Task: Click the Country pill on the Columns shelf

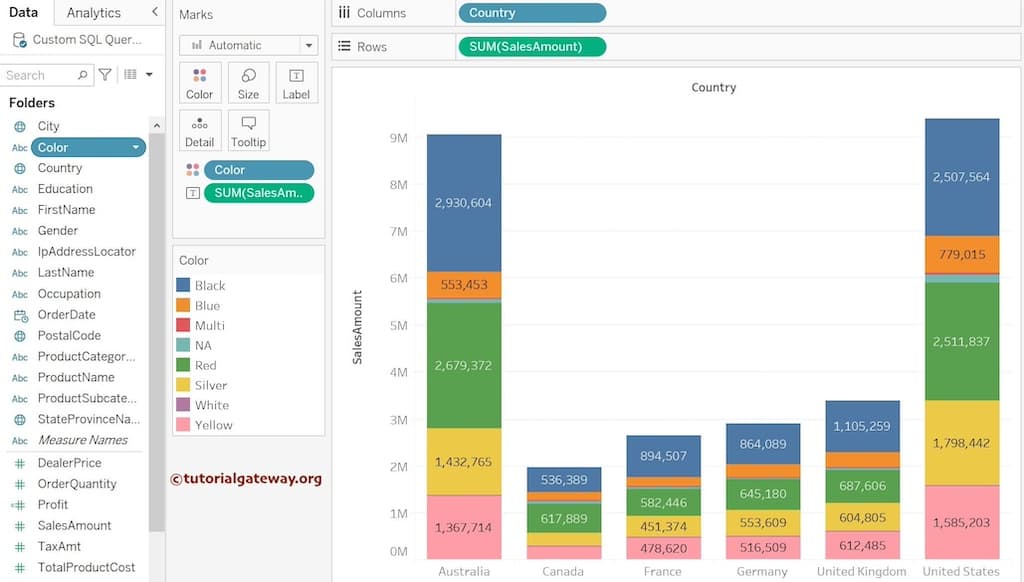Action: (x=531, y=13)
